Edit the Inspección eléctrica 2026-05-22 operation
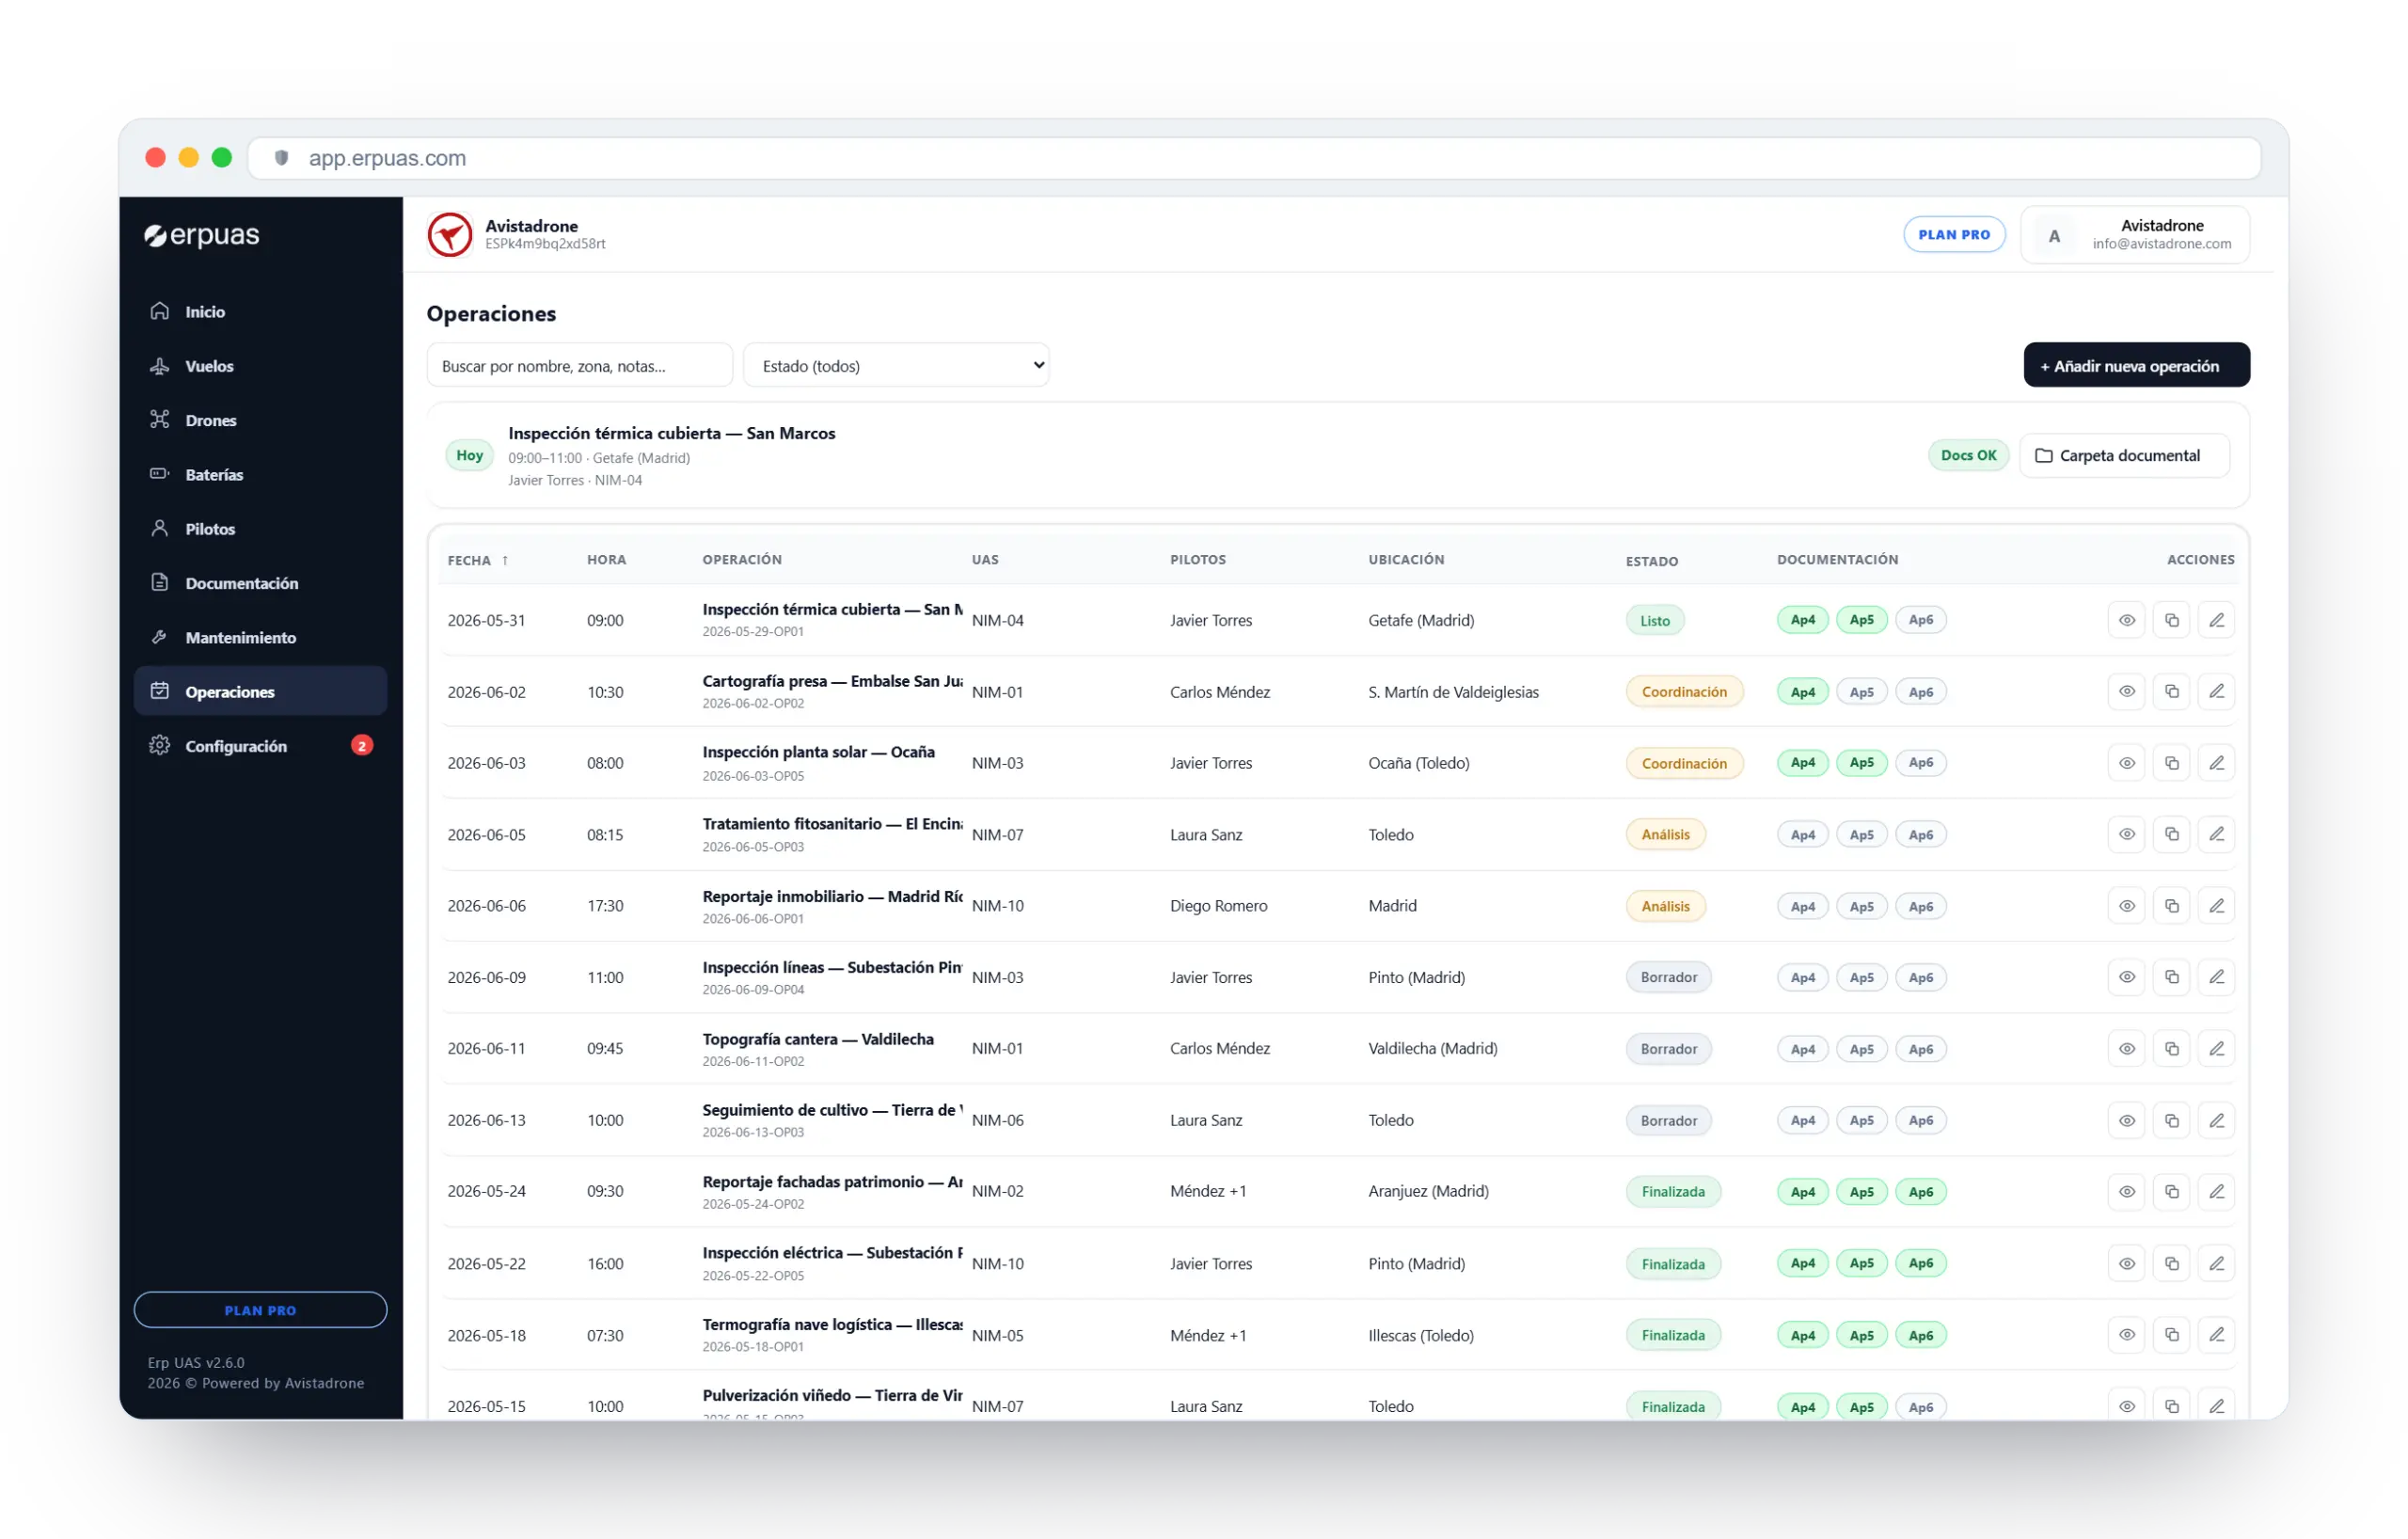Screen dimensions: 2408x1539 (2216, 1264)
